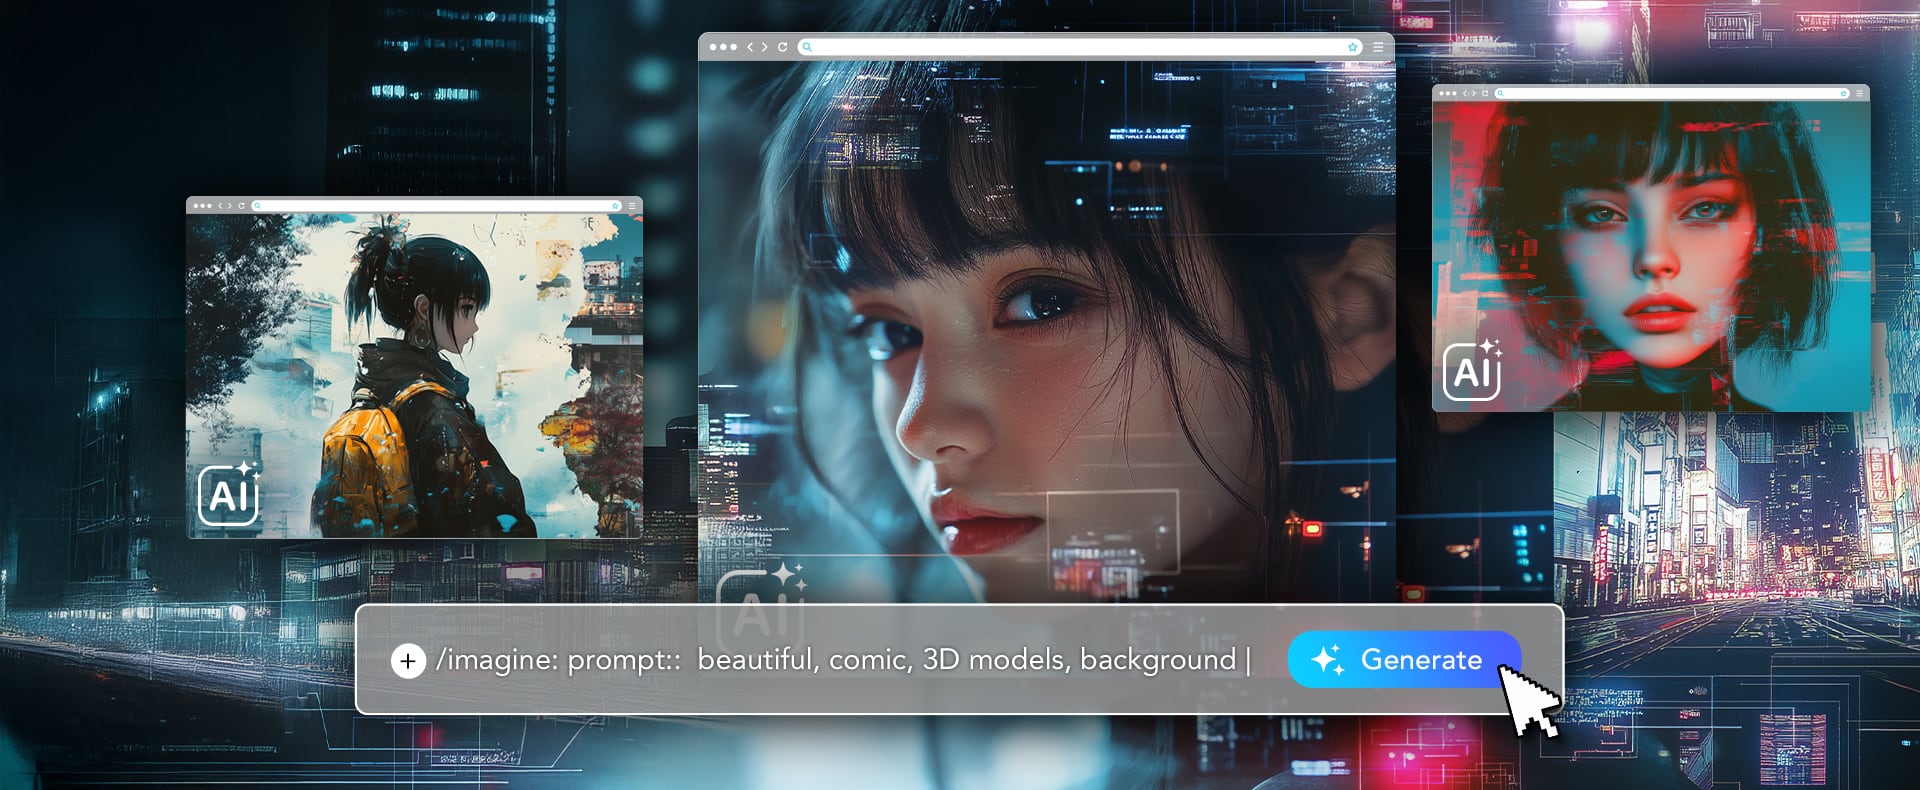Open hamburger menu in anime girl window
The width and height of the screenshot is (1920, 790).
[632, 206]
